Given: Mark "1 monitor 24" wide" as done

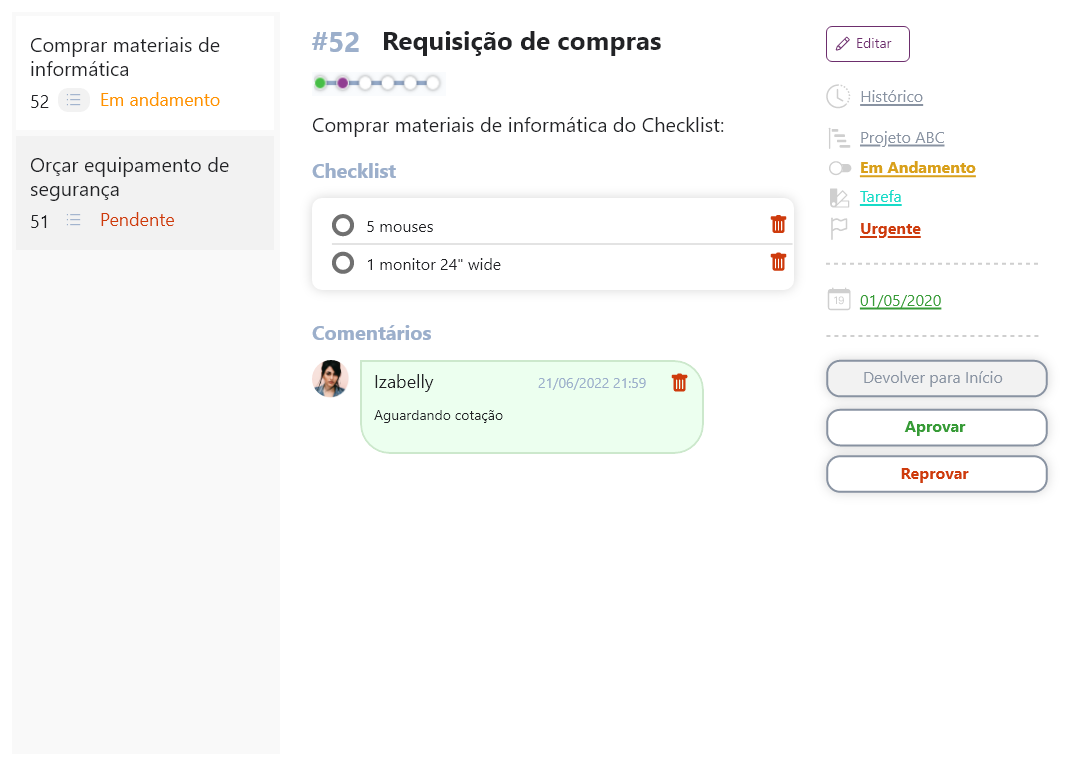Looking at the screenshot, I should (343, 263).
